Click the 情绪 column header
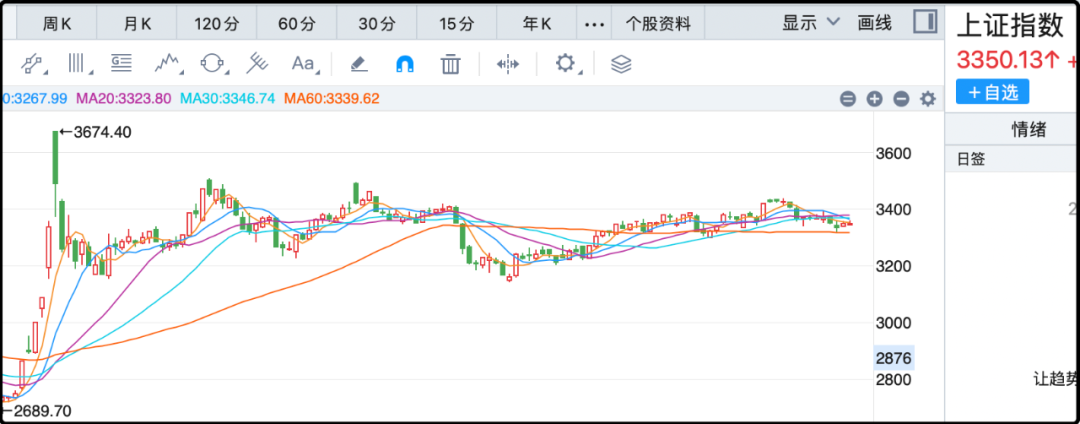Screen dimensions: 1080x424 tap(1028, 129)
